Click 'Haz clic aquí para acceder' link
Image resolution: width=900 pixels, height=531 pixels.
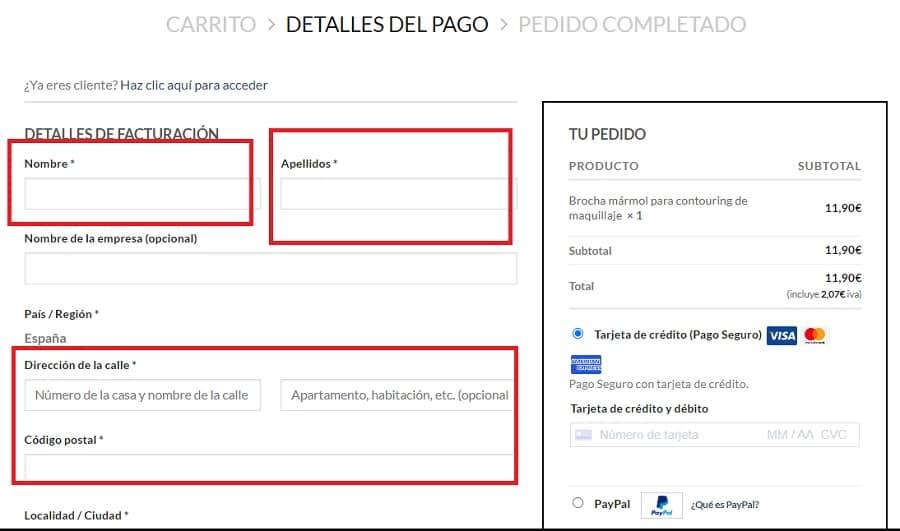tap(194, 85)
